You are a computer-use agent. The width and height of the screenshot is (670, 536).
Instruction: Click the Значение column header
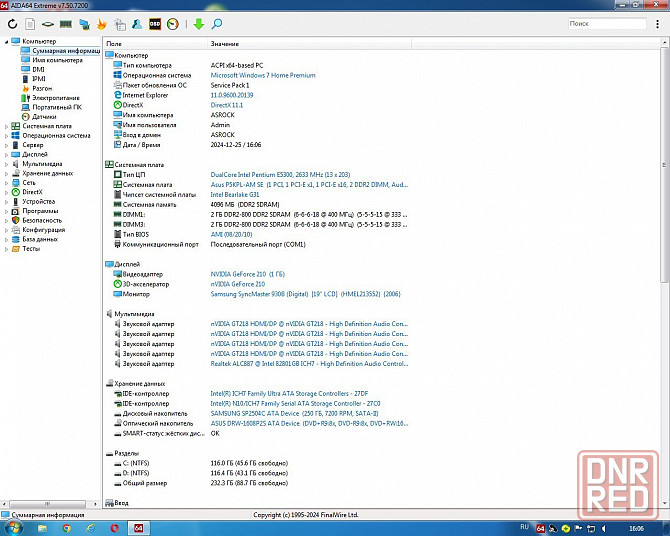[x=309, y=44]
